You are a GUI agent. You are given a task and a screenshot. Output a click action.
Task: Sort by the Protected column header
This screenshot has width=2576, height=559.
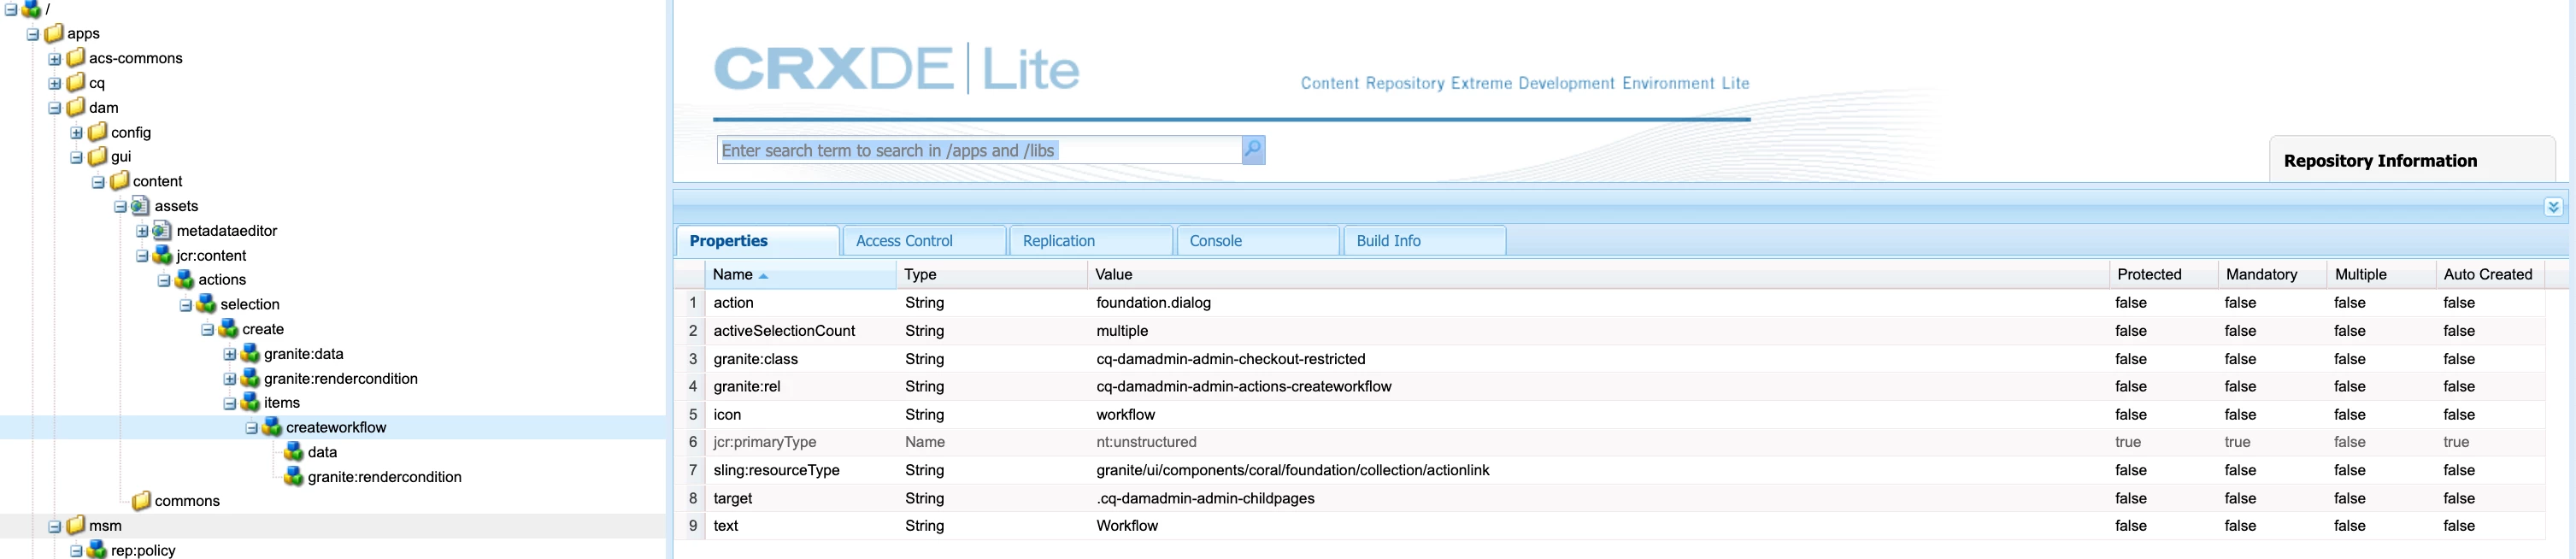pos(2163,274)
